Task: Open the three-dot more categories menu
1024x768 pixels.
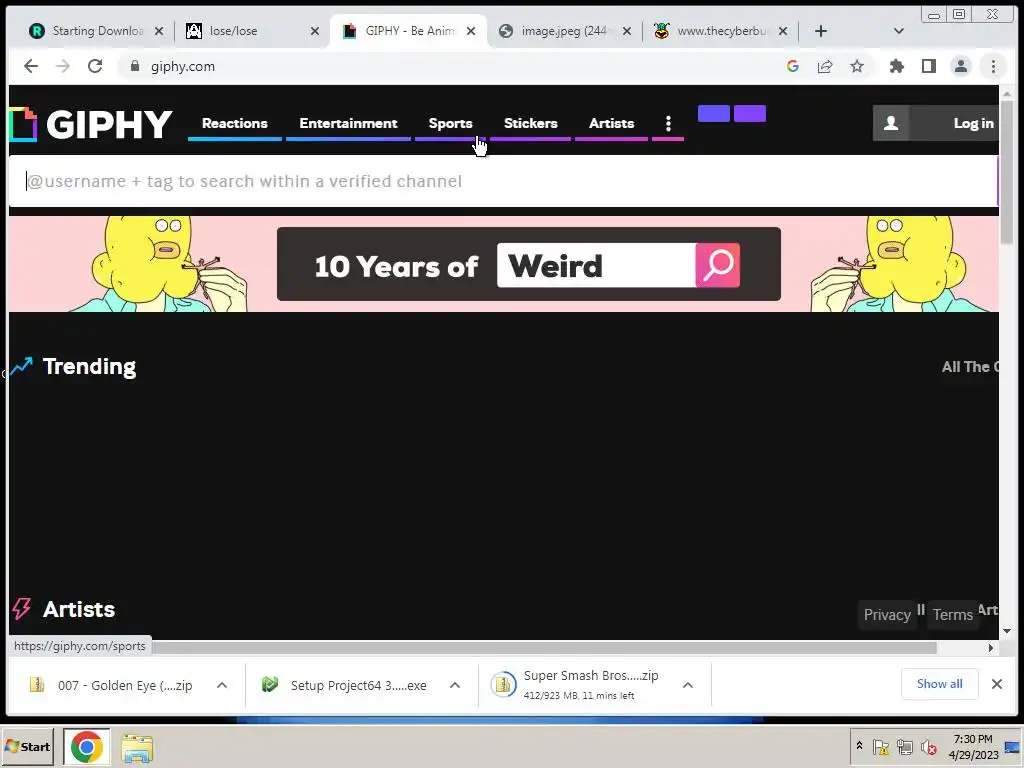Action: point(668,123)
